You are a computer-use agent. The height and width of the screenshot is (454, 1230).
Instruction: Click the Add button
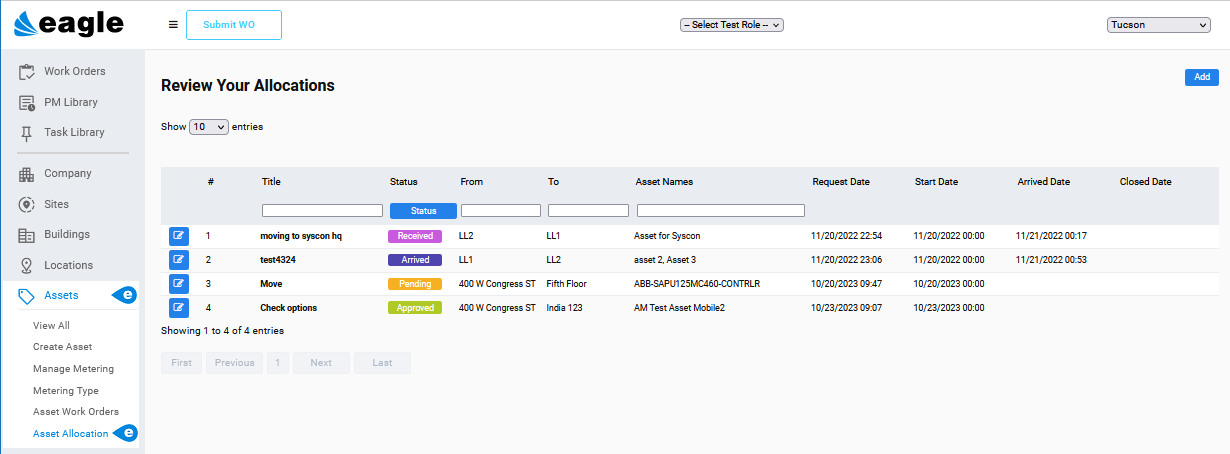1202,77
